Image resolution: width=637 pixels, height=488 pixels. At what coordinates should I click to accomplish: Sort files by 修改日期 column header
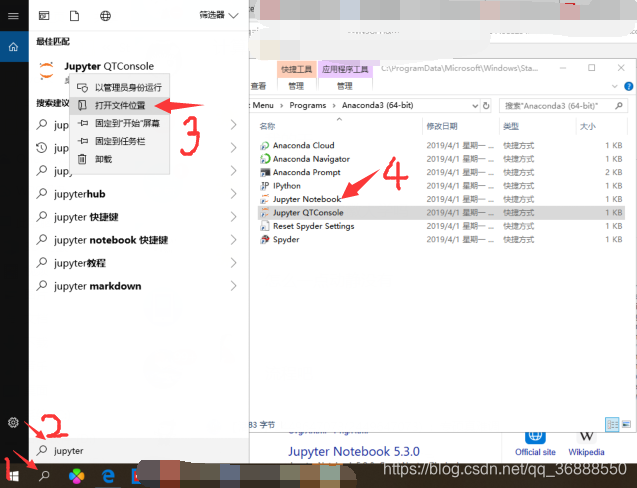click(442, 126)
